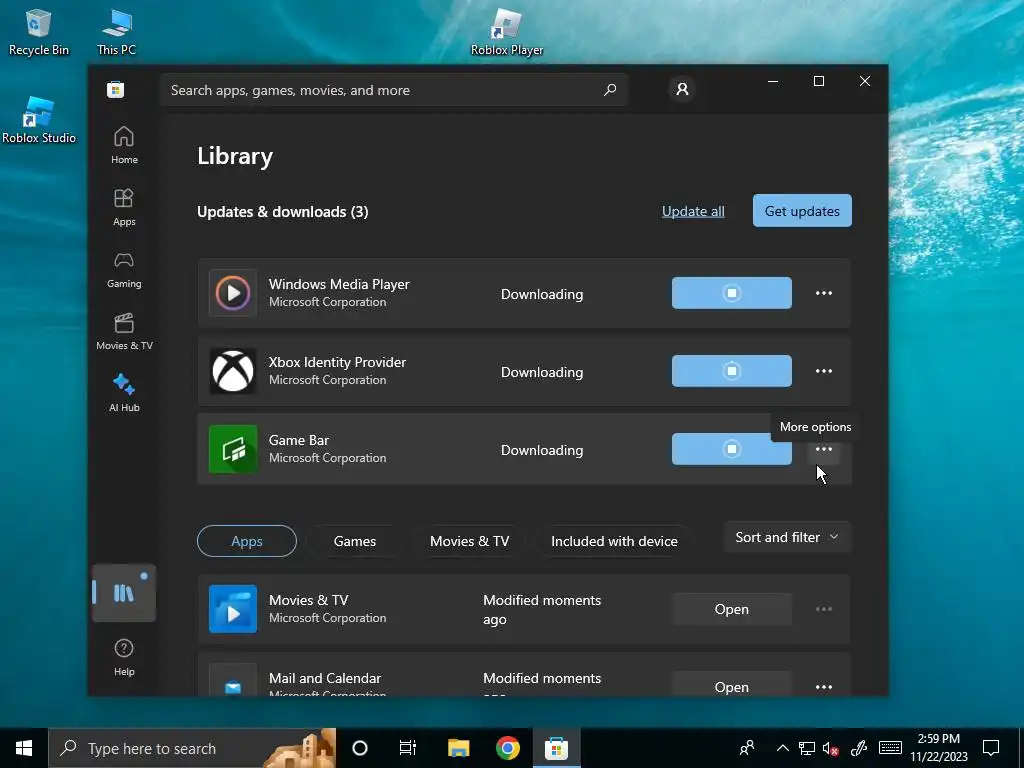The width and height of the screenshot is (1024, 768).
Task: Stop the Game Bar download
Action: (731, 449)
